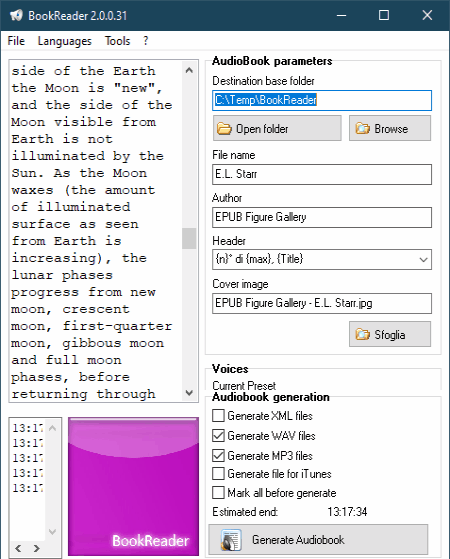Viewport: 450px width, 559px height.
Task: Click right arrow in log panel scrollbar
Action: (36, 548)
